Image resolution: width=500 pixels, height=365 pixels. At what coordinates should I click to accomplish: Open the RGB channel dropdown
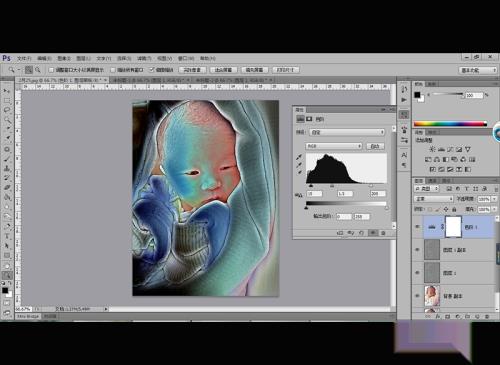pos(334,146)
